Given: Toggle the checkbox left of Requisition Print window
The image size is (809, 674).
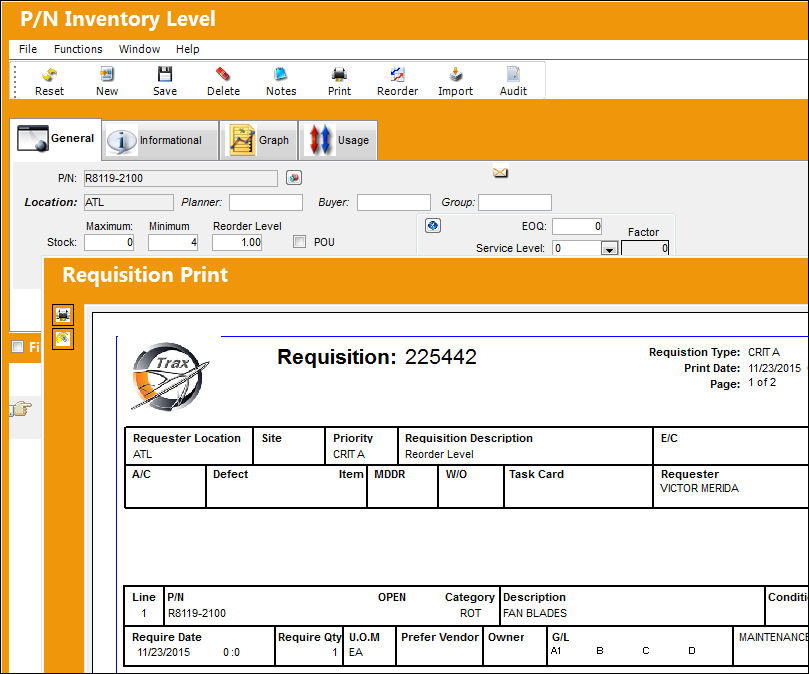Looking at the screenshot, I should tap(18, 346).
